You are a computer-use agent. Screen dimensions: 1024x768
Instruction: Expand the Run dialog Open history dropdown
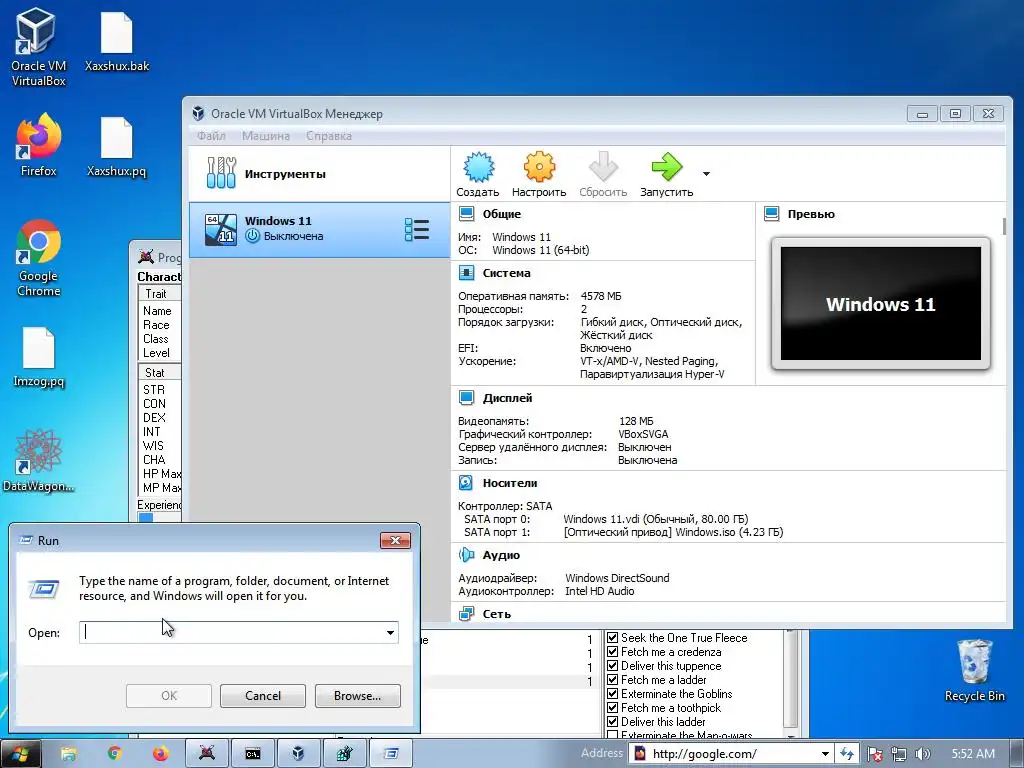pyautogui.click(x=390, y=632)
